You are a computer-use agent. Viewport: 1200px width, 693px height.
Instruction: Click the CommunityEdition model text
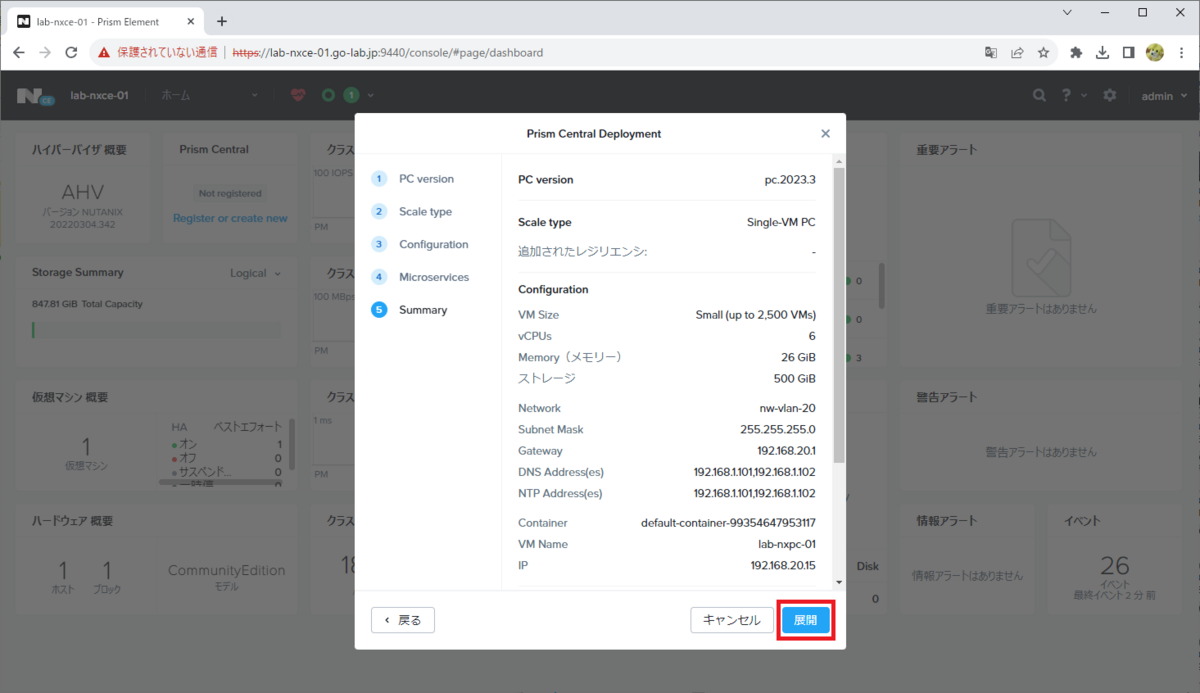[226, 570]
